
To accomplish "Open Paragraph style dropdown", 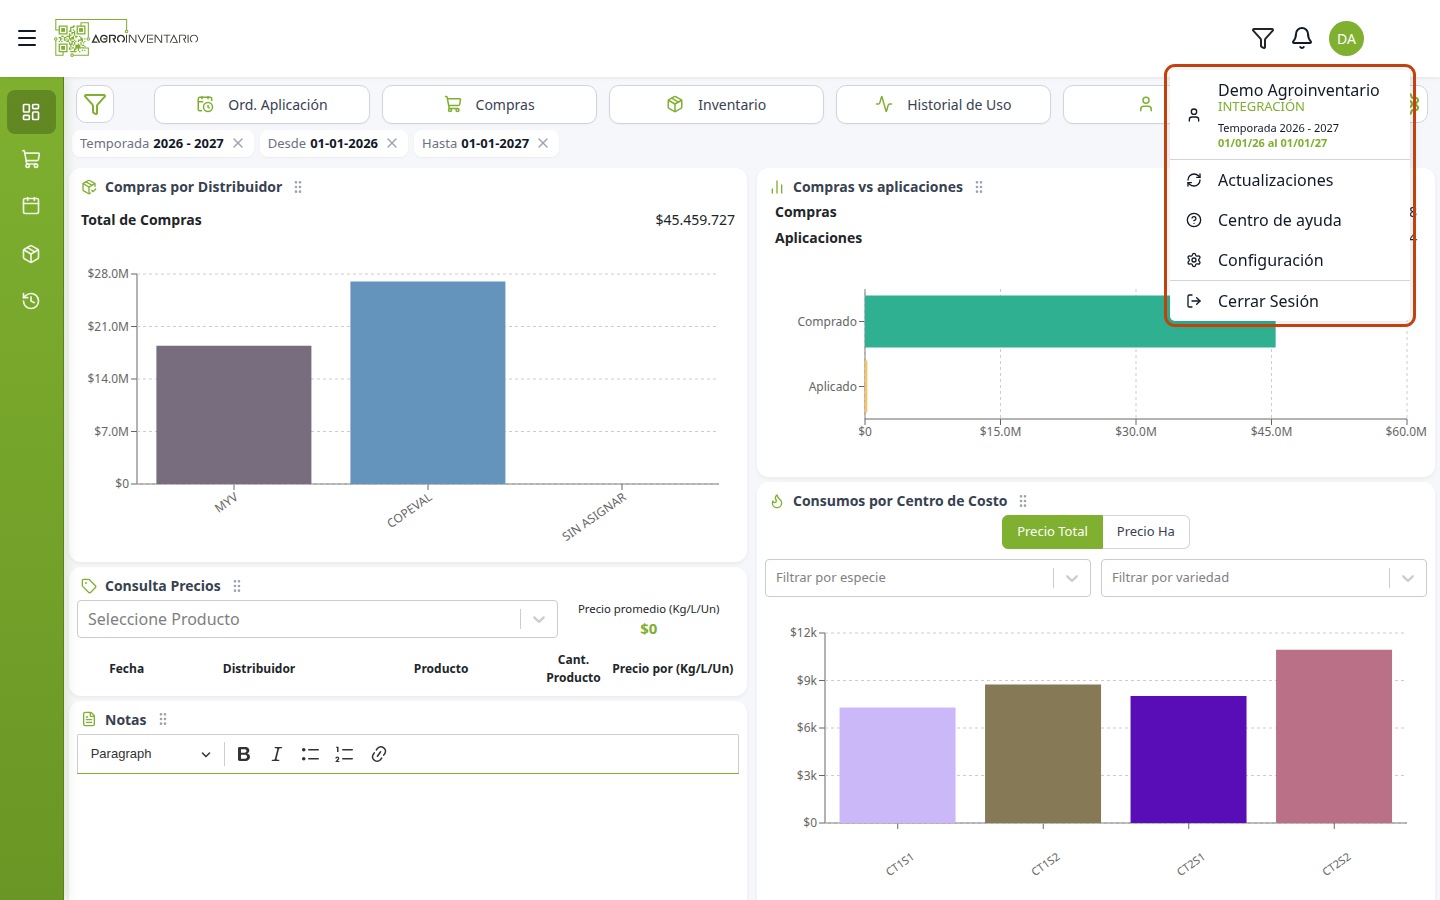I will (150, 754).
